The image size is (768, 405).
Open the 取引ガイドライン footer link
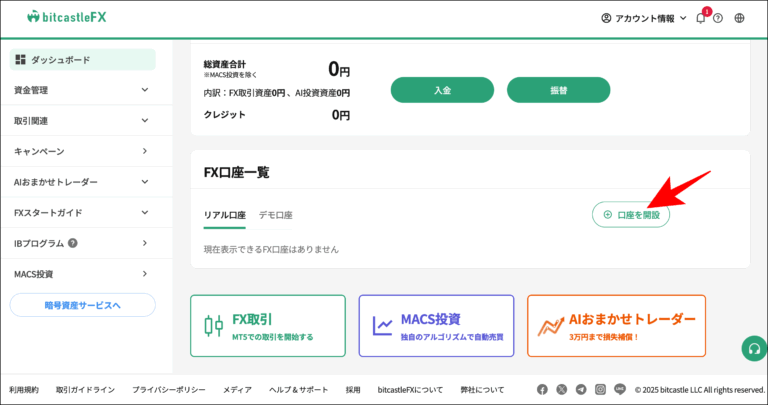coord(85,390)
